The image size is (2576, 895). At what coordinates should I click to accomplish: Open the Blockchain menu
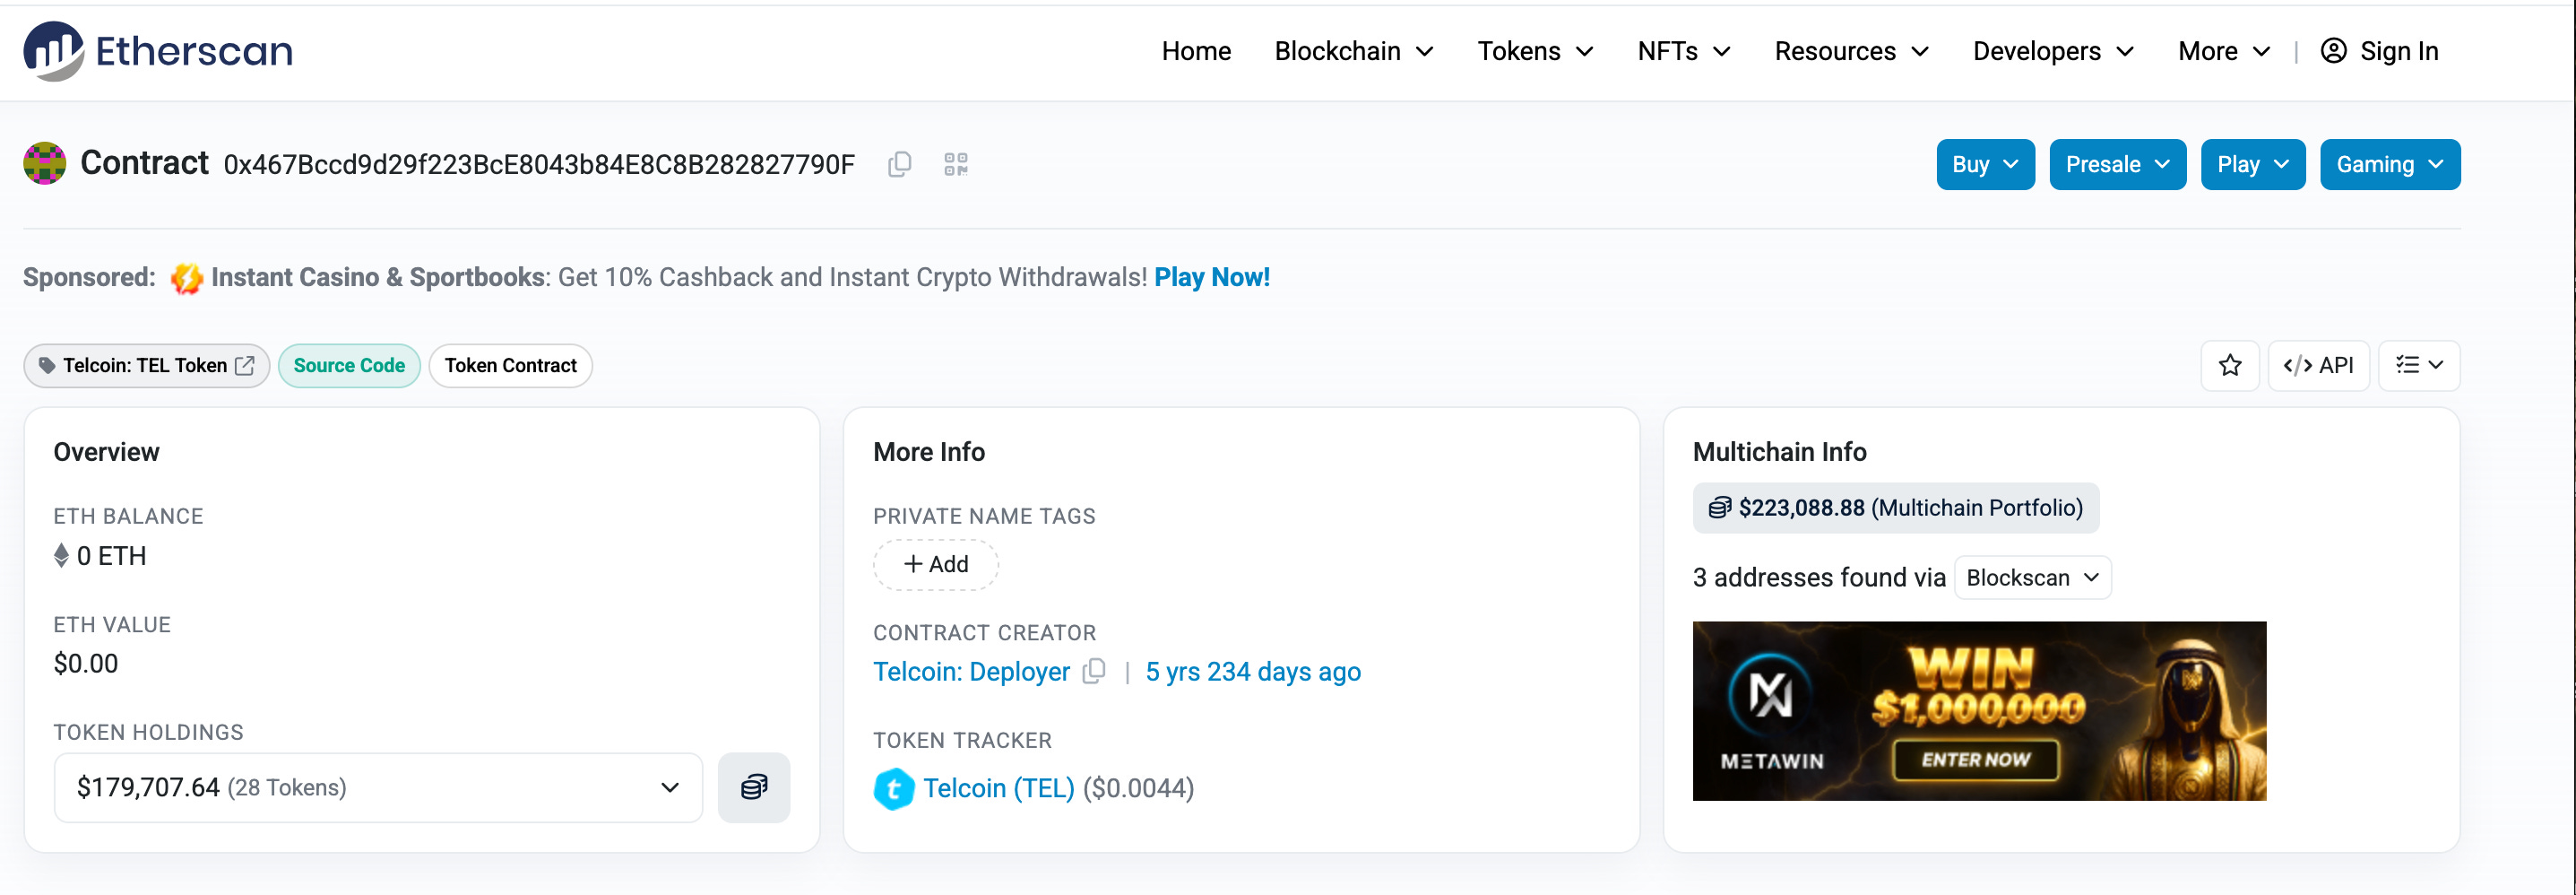tap(1354, 51)
